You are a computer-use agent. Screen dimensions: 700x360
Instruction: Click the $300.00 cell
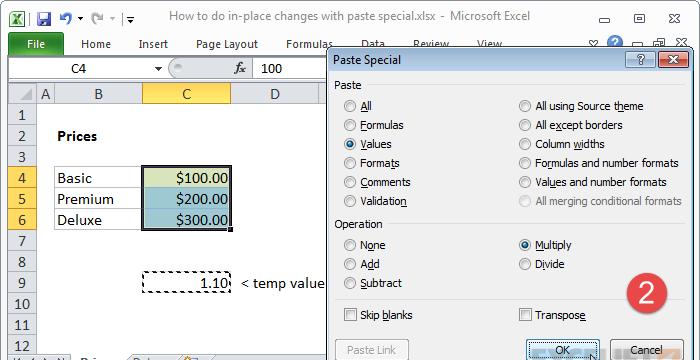187,220
